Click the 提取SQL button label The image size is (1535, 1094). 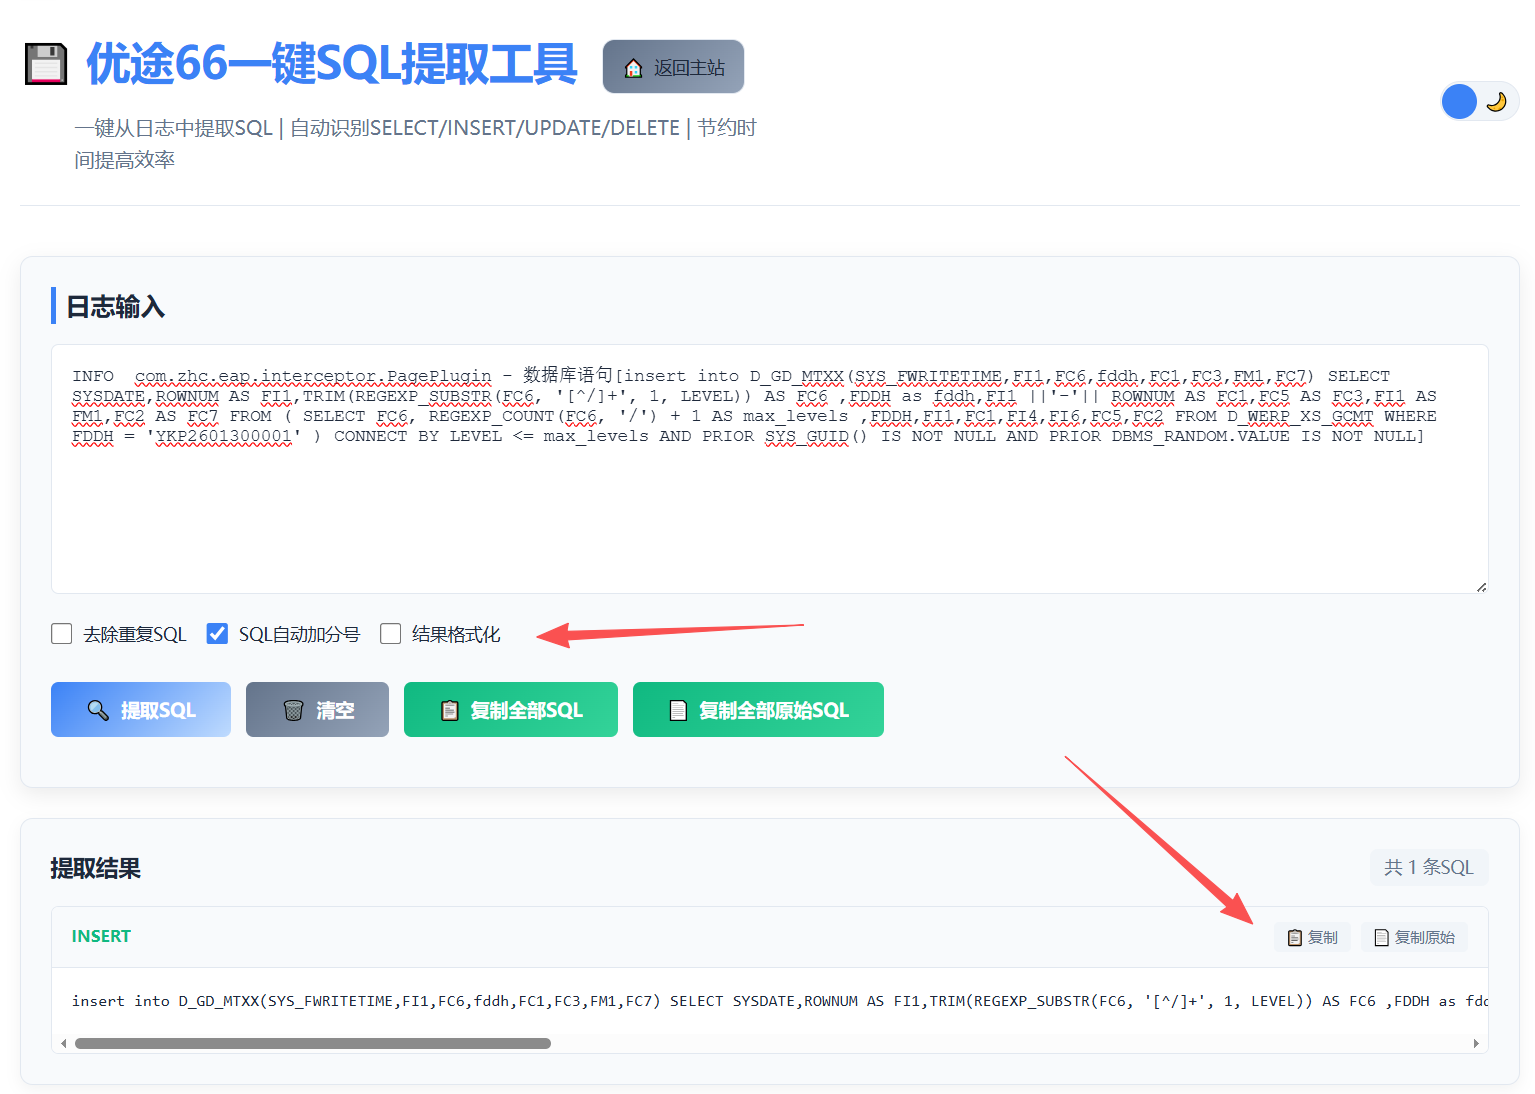click(x=158, y=710)
